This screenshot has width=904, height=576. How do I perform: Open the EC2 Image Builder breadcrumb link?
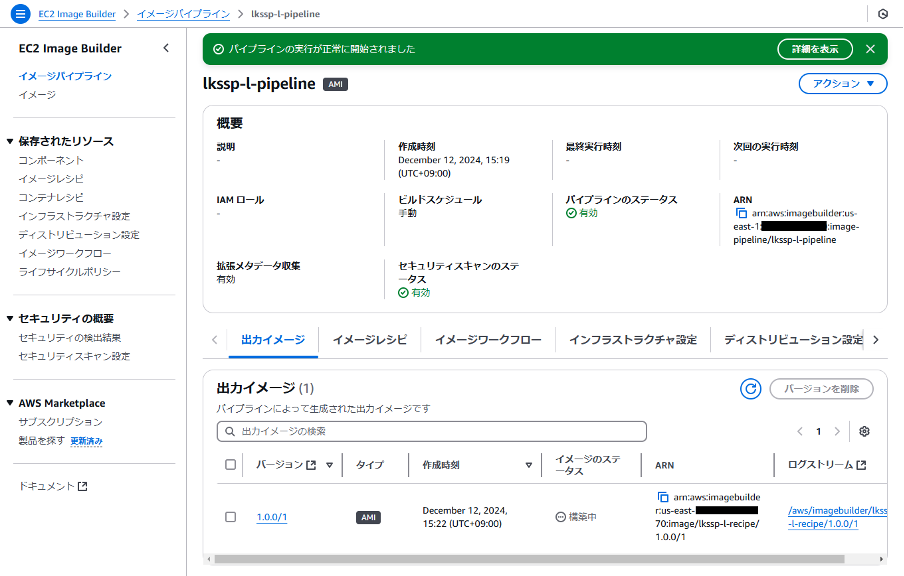coord(77,14)
